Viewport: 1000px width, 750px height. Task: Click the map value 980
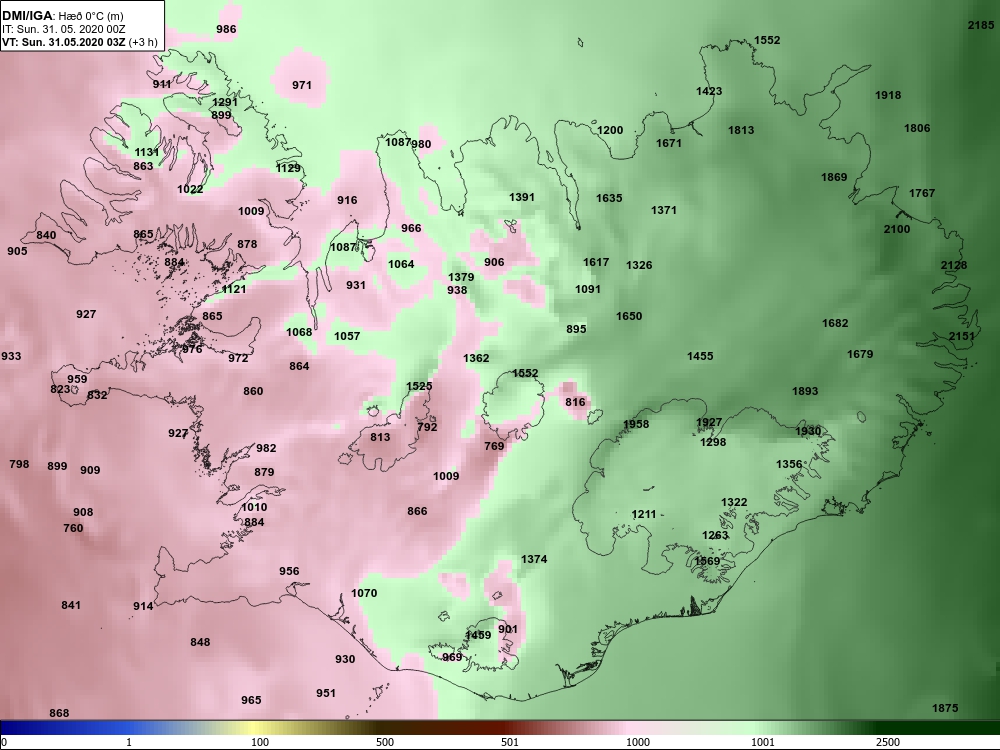pyautogui.click(x=421, y=144)
